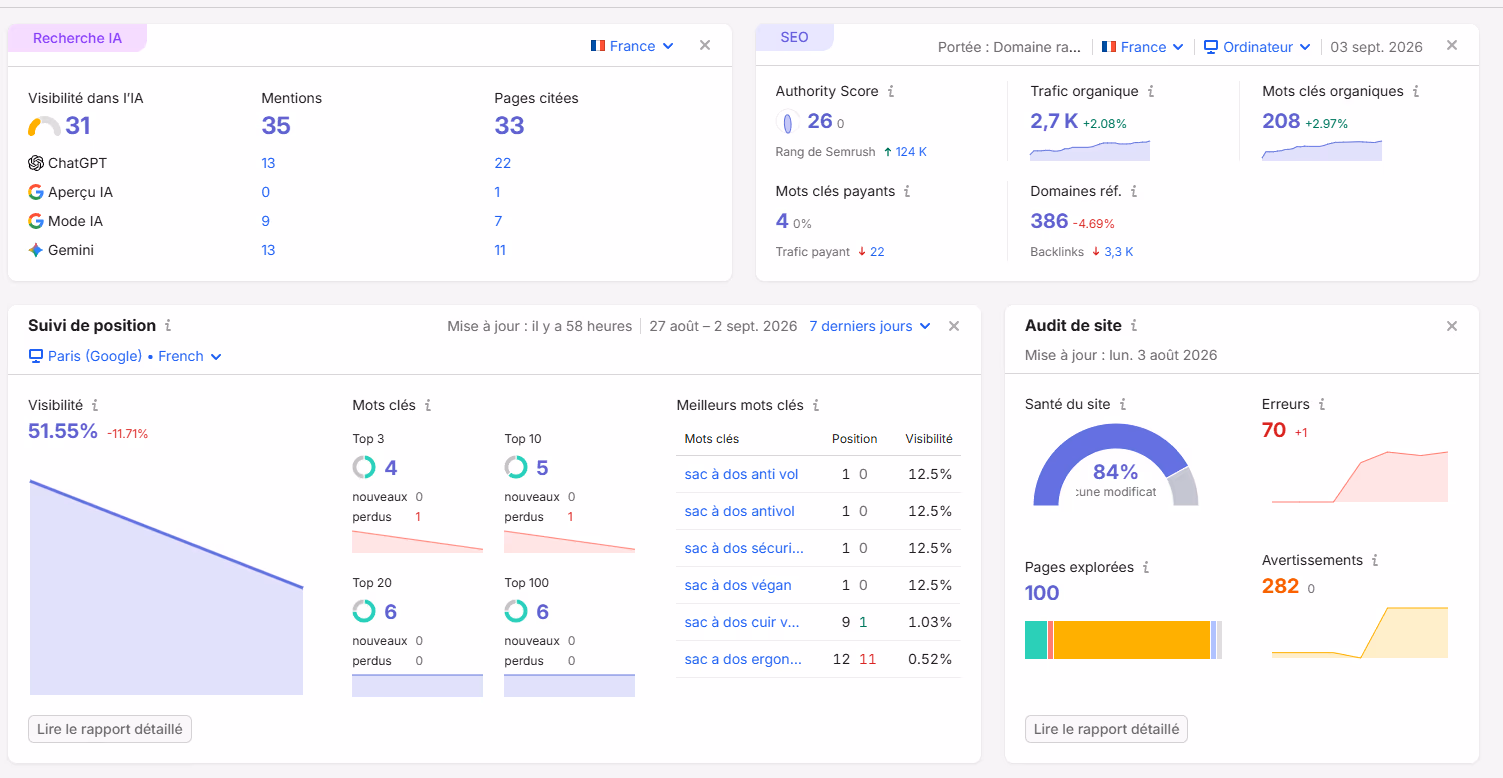
Task: Open the Rang de Semrush 124 K link
Action: coord(911,152)
